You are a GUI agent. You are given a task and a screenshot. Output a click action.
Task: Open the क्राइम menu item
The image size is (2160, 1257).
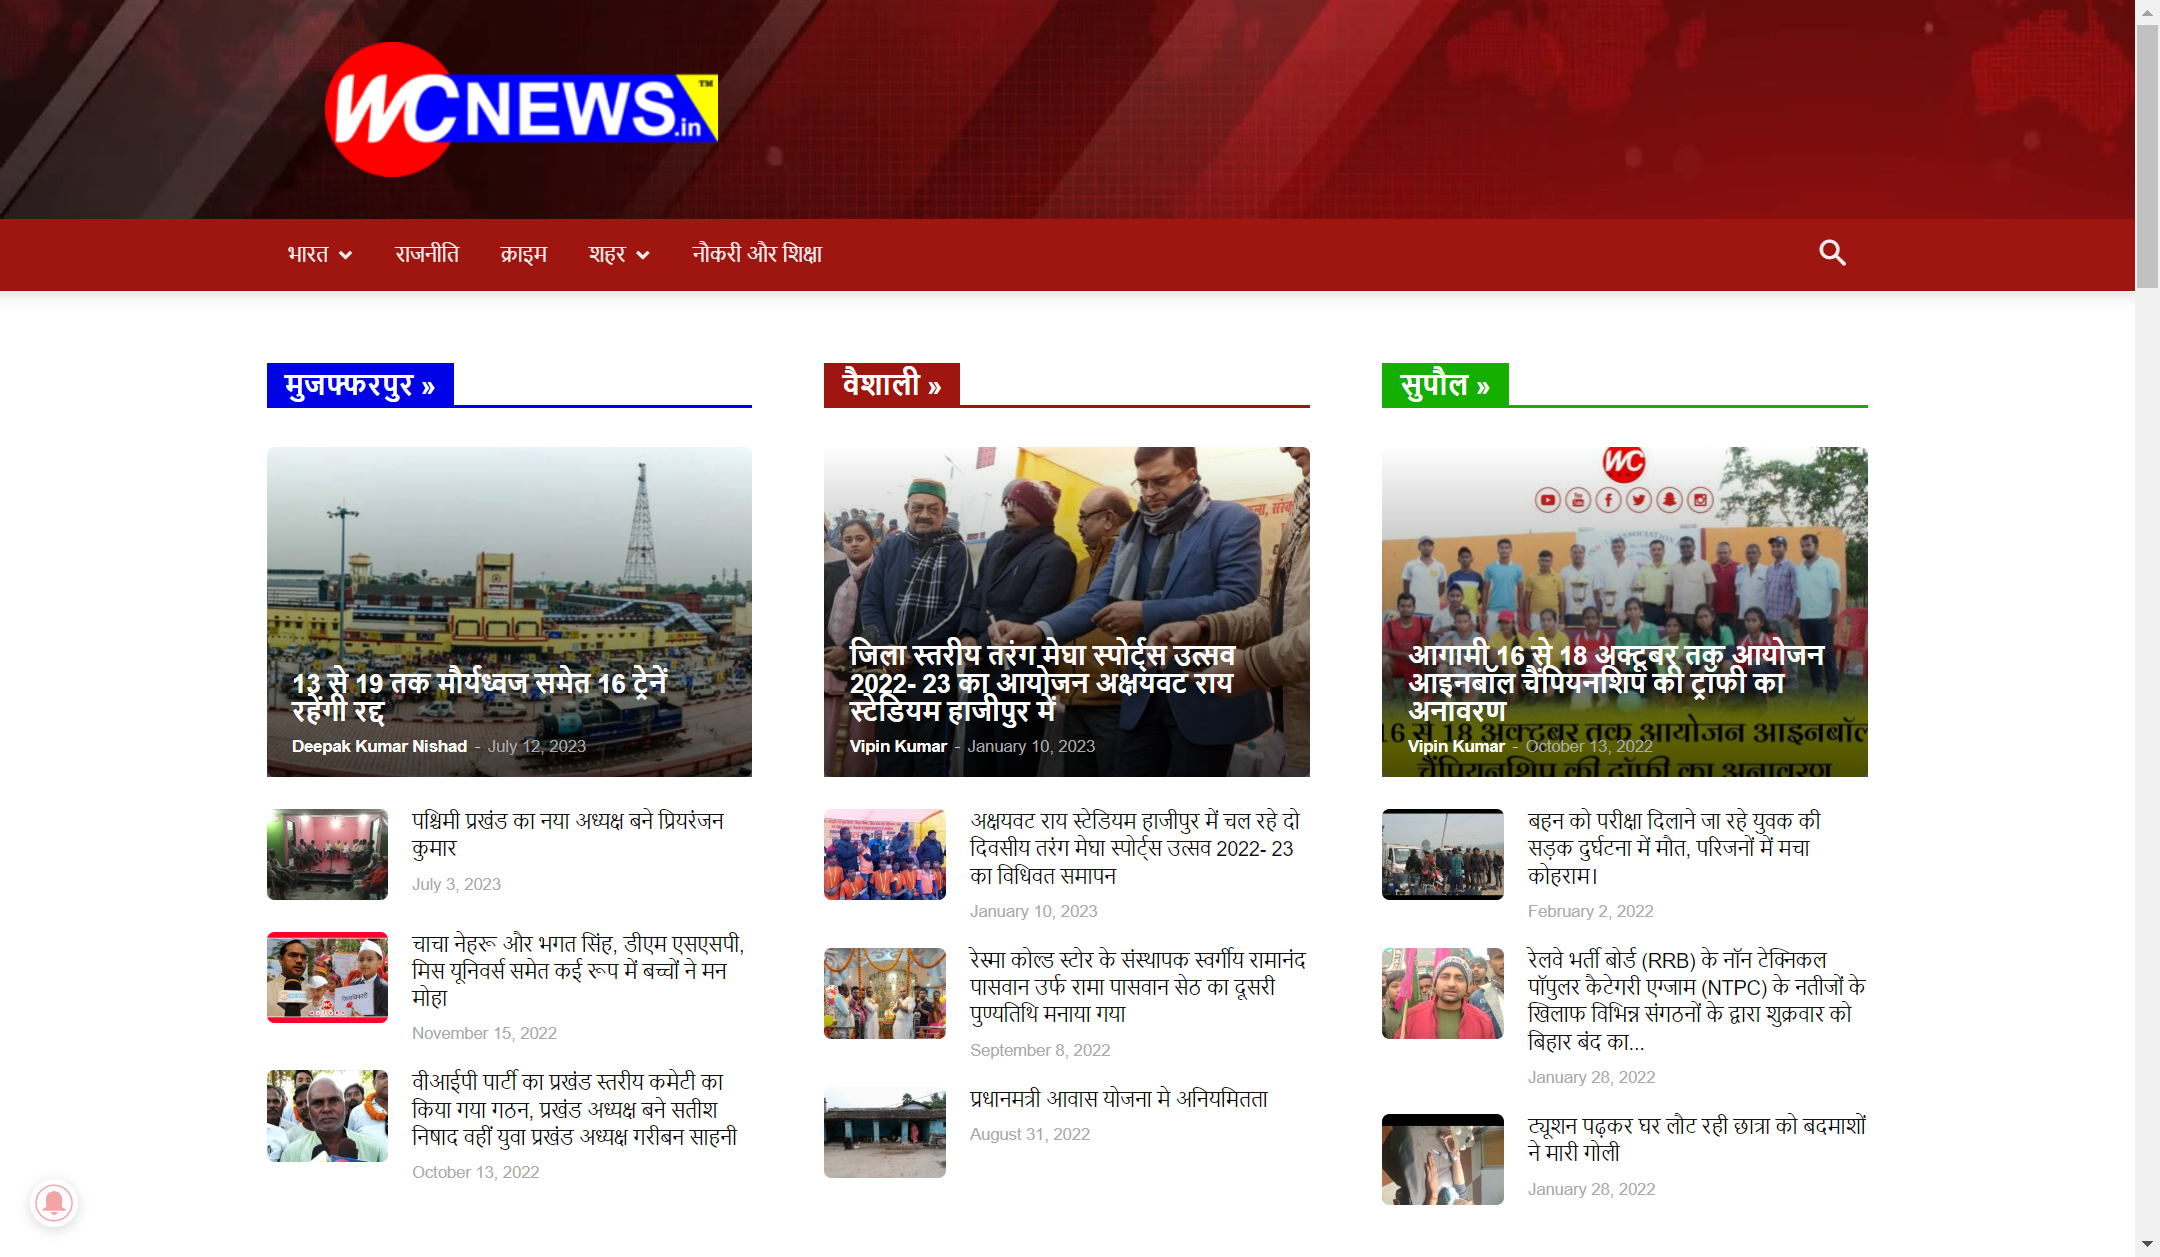coord(524,254)
